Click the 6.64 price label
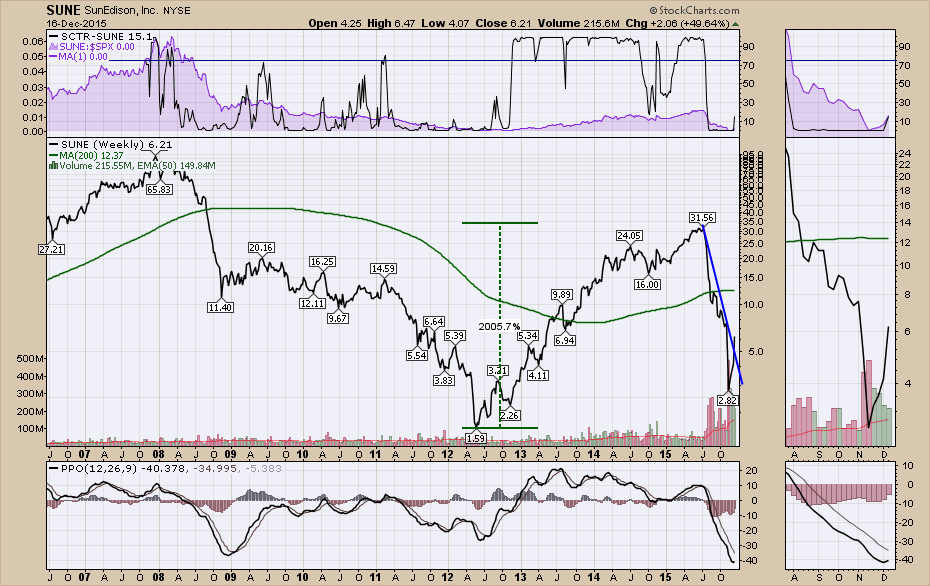Viewport: 930px width, 586px height. click(434, 321)
